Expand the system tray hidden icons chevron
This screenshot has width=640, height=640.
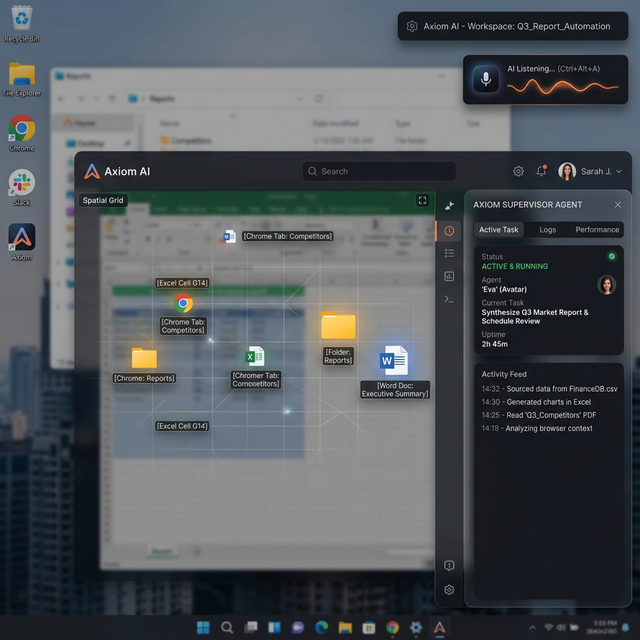(532, 628)
